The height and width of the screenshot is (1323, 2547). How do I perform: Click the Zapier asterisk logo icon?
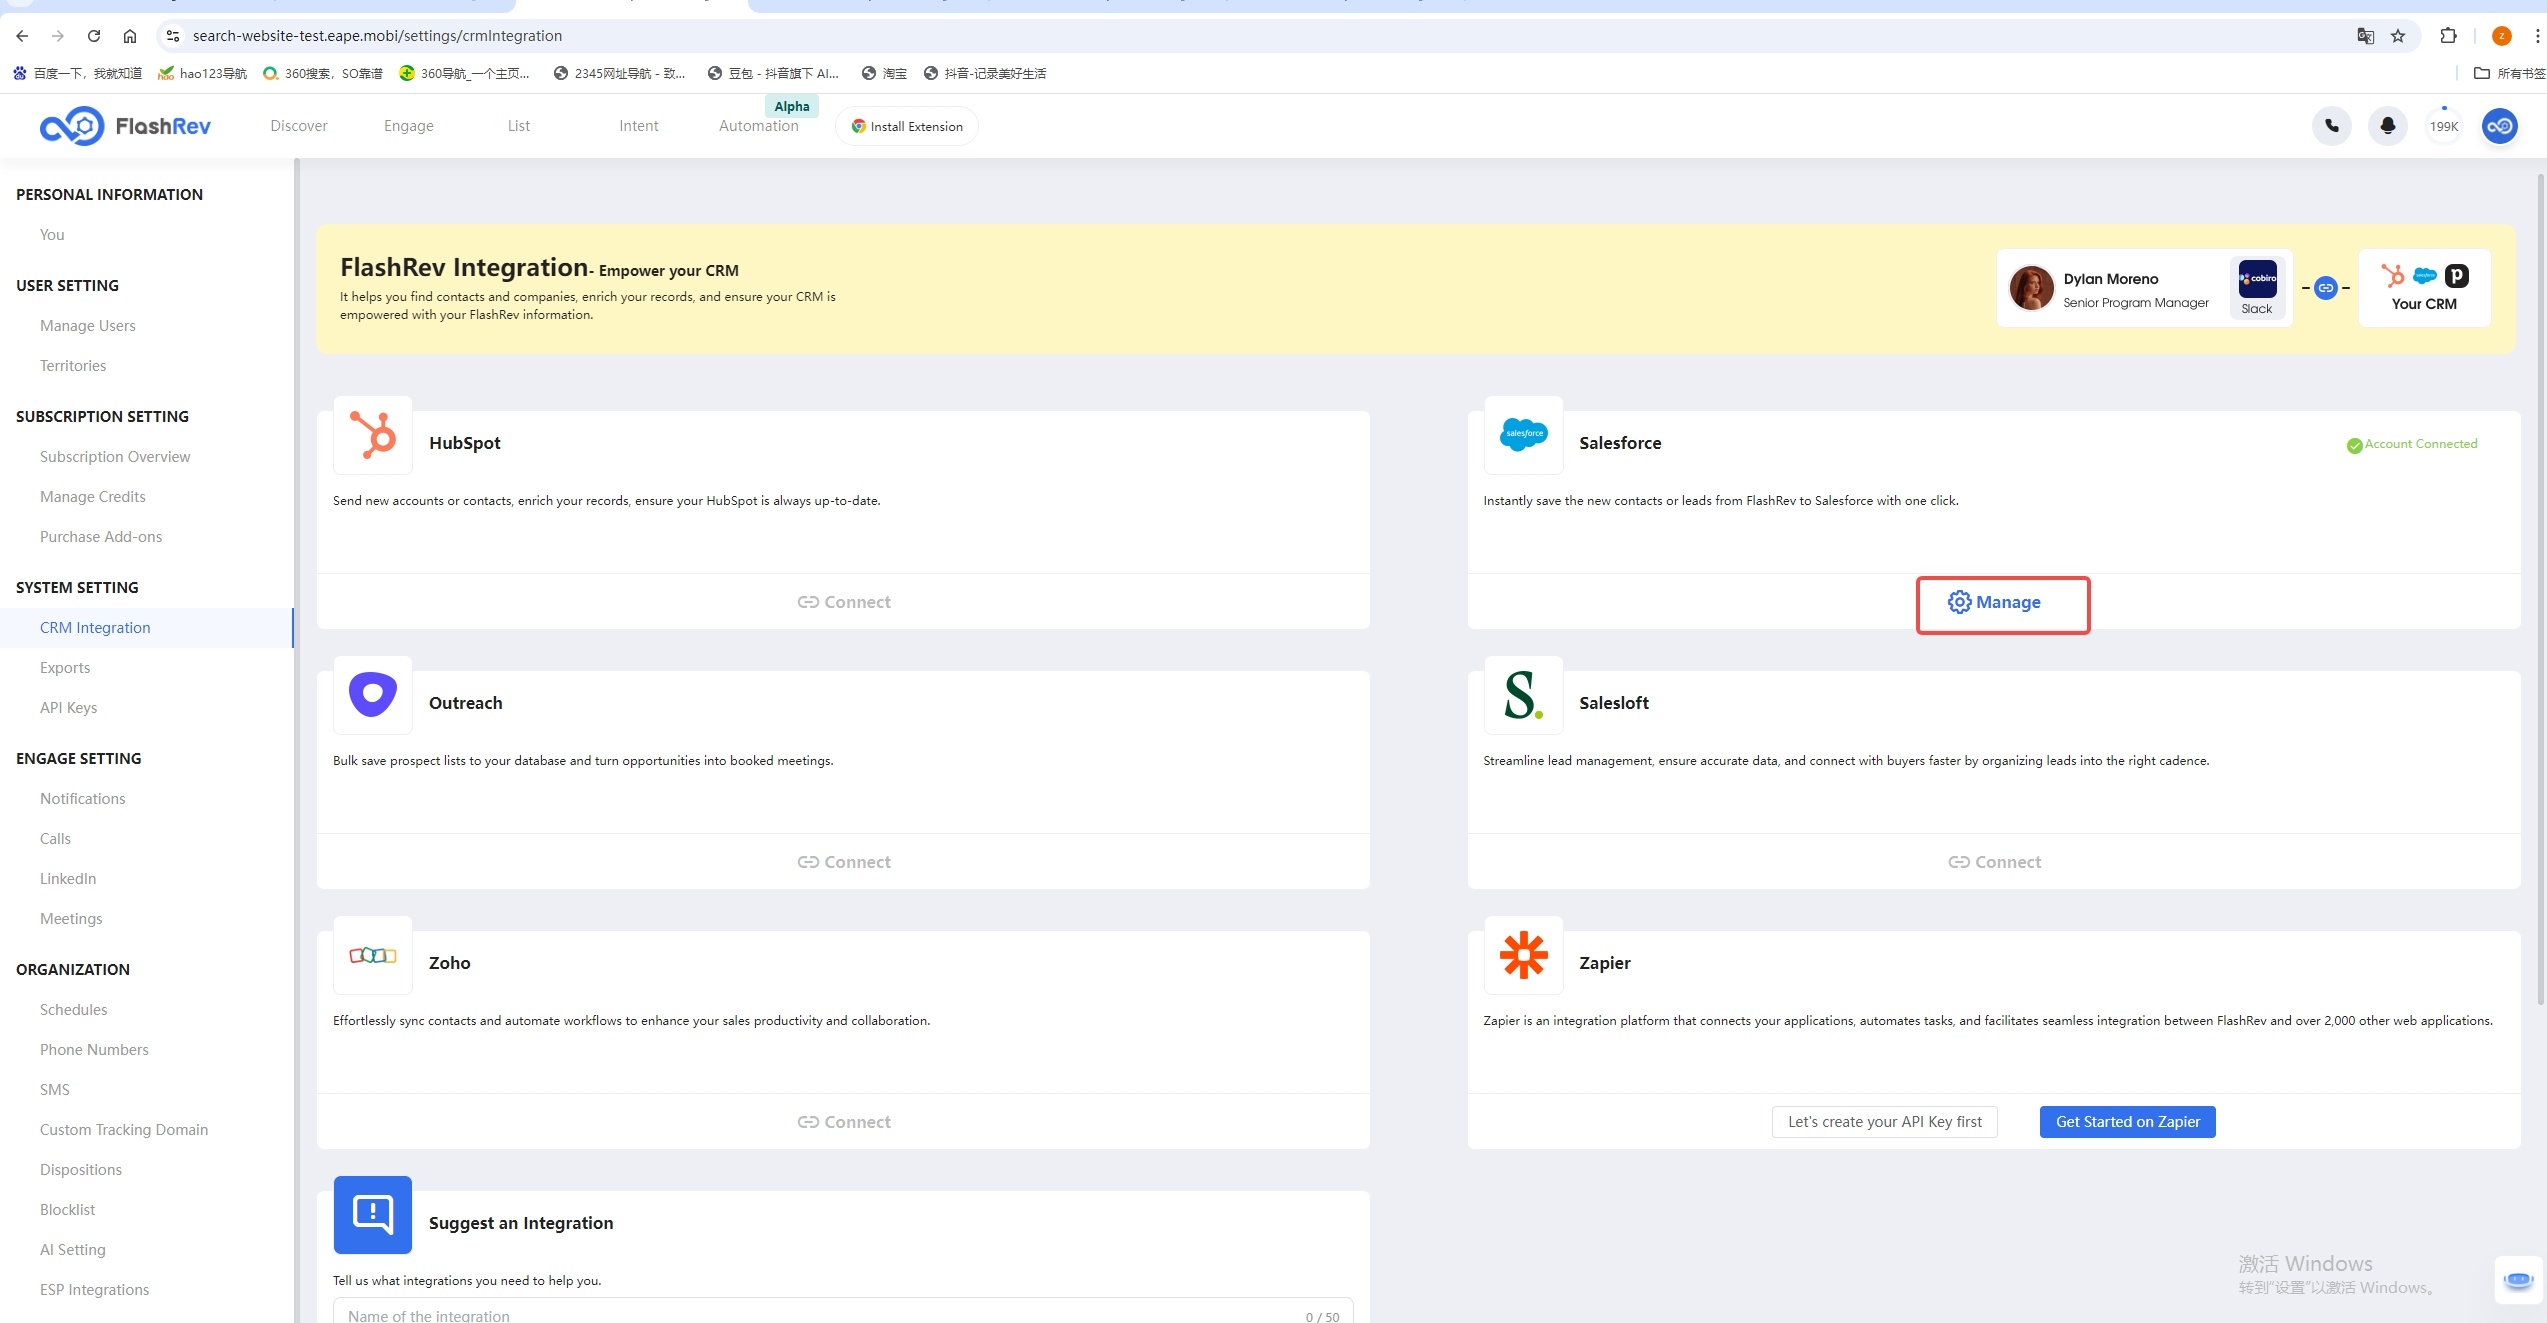tap(1523, 955)
